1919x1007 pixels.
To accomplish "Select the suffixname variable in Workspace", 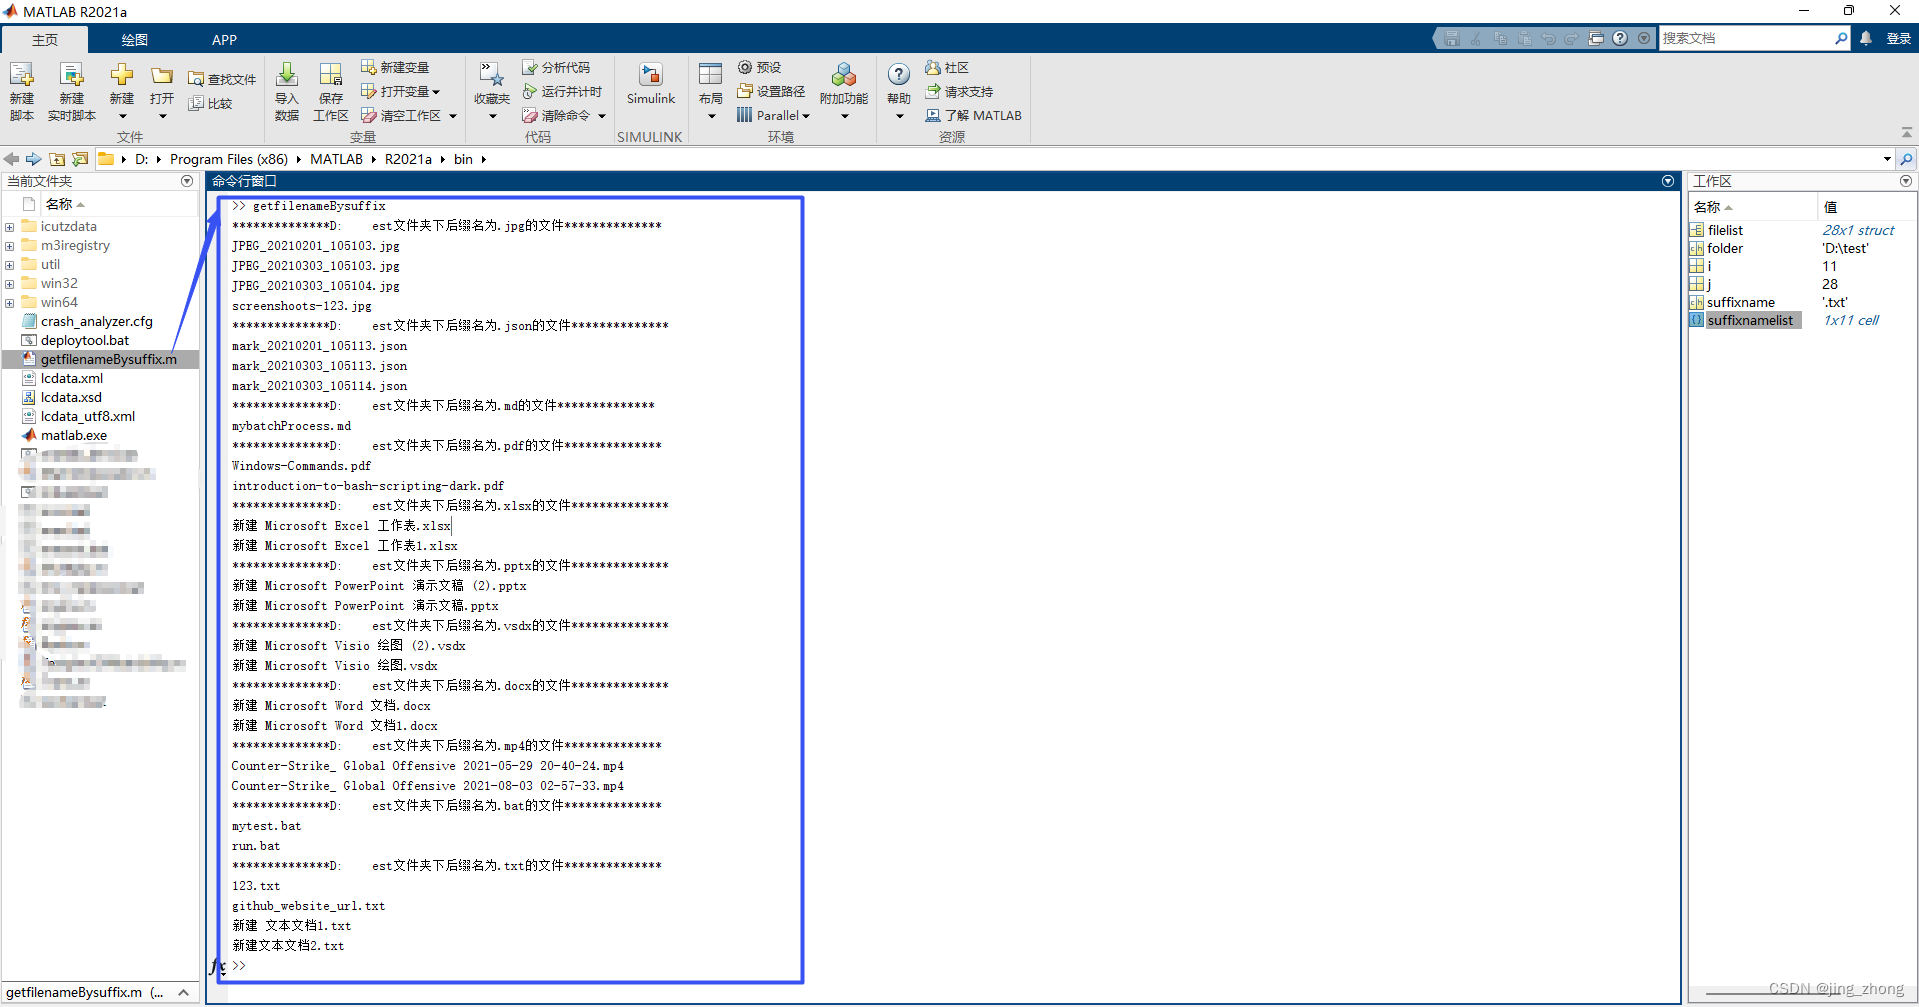I will tap(1741, 302).
